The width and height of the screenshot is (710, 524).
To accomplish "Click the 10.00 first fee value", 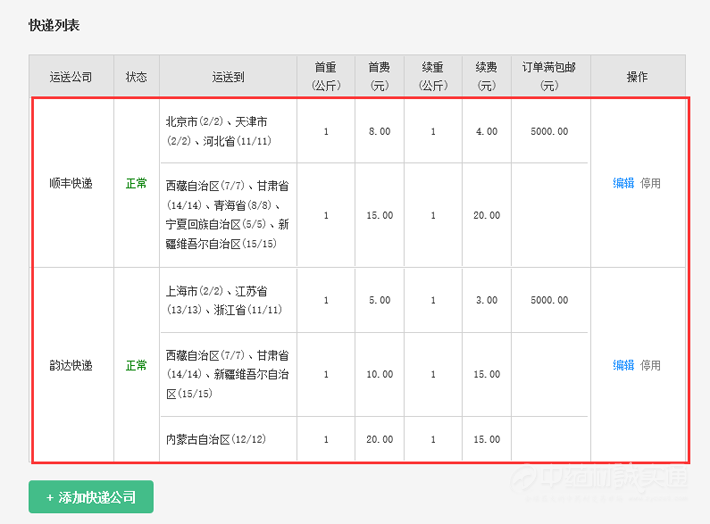I will click(379, 374).
